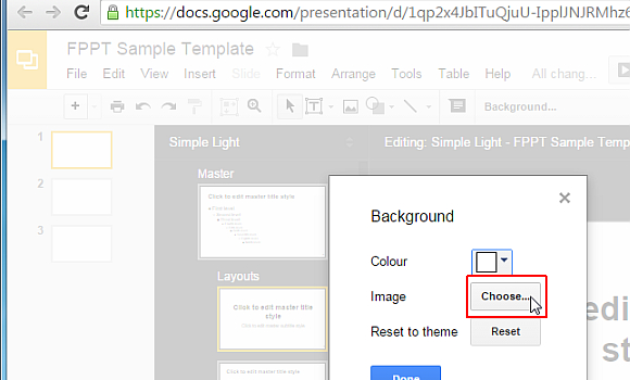Image resolution: width=630 pixels, height=380 pixels.
Task: Open the Shape dropdown arrow
Action: [392, 107]
